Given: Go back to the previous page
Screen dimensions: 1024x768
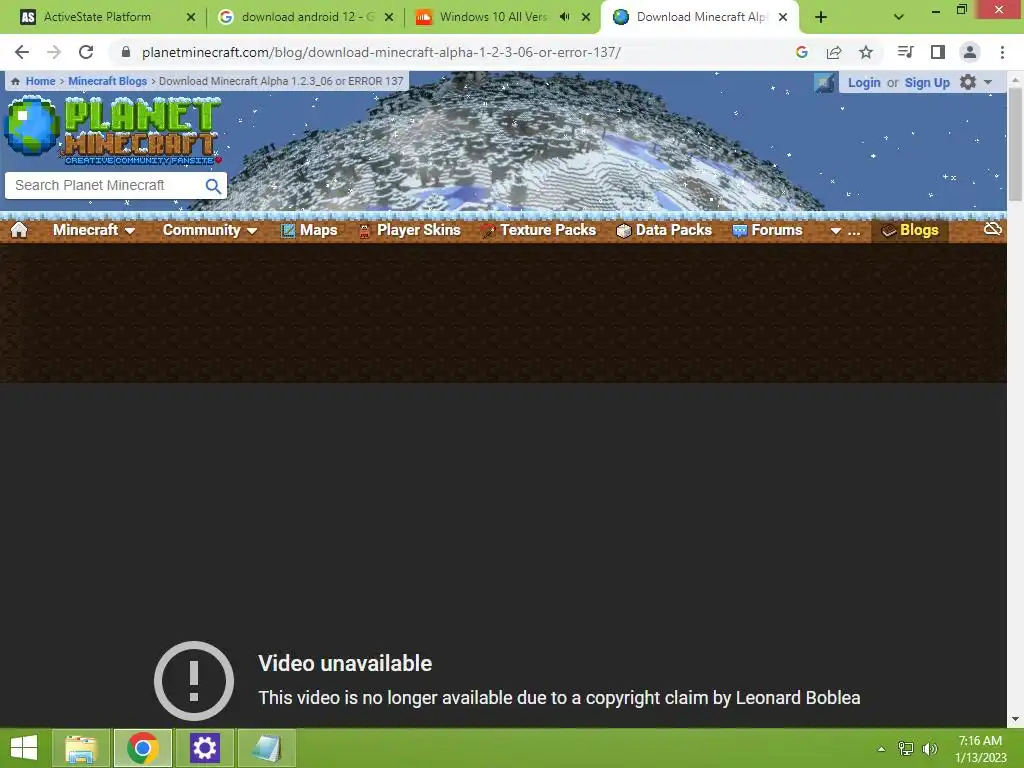Looking at the screenshot, I should (x=22, y=52).
